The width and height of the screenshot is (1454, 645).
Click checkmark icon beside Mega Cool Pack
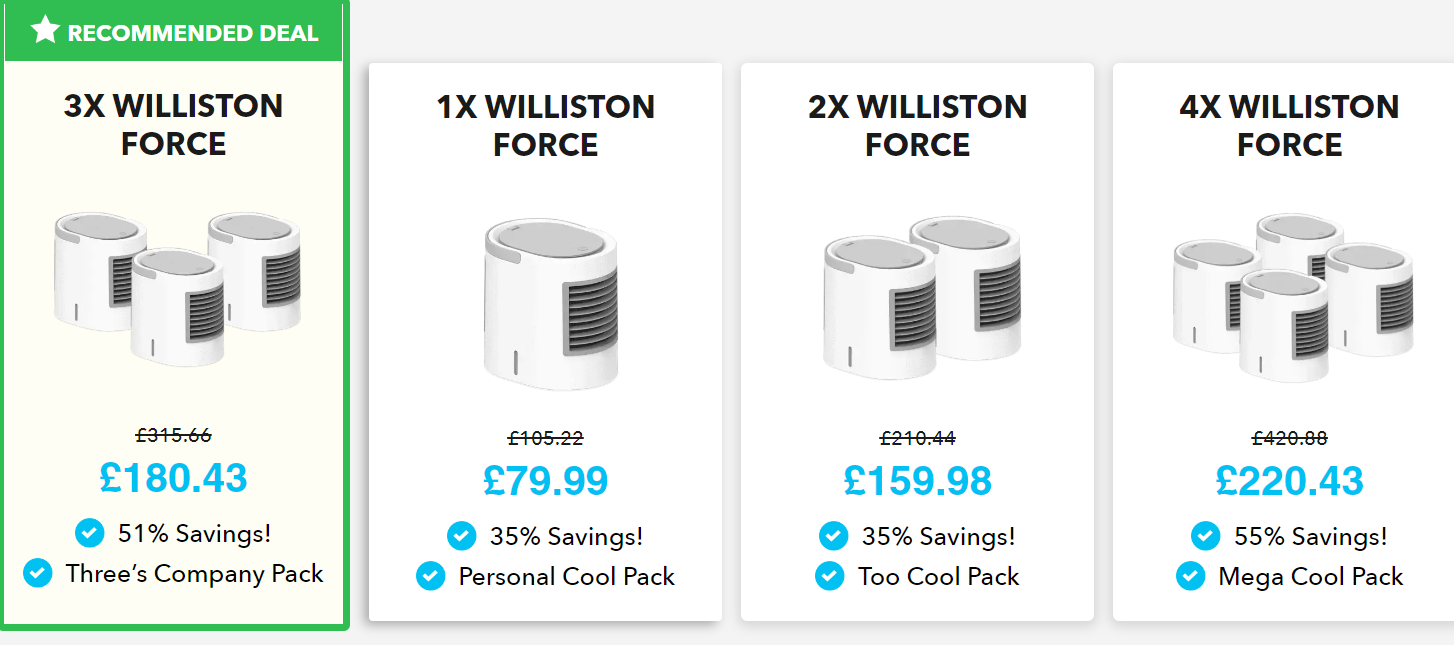1190,576
